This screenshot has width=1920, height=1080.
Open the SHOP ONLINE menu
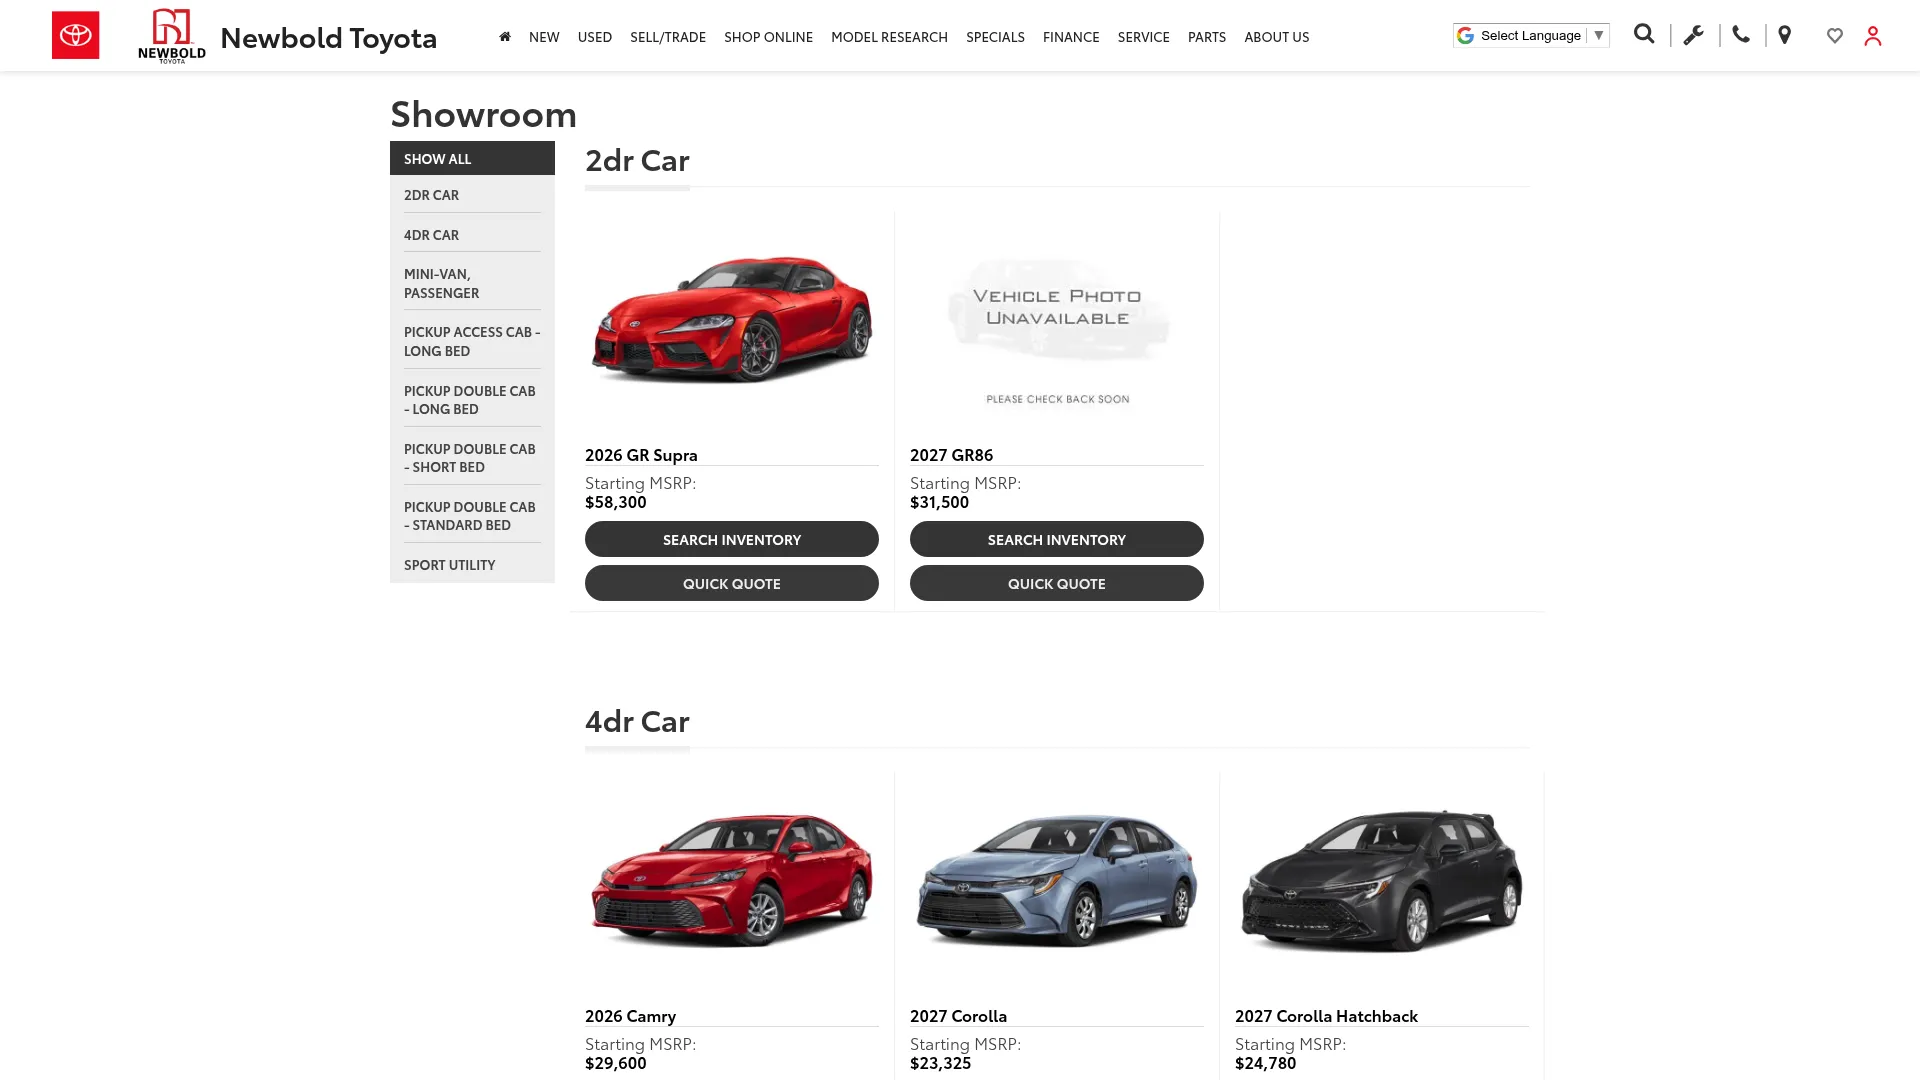pos(768,36)
